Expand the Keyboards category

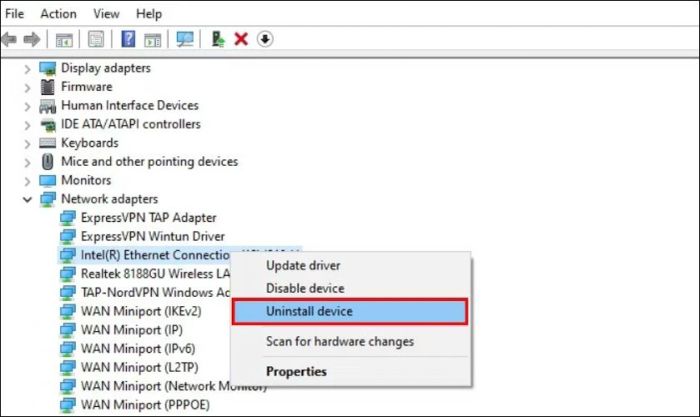click(27, 144)
